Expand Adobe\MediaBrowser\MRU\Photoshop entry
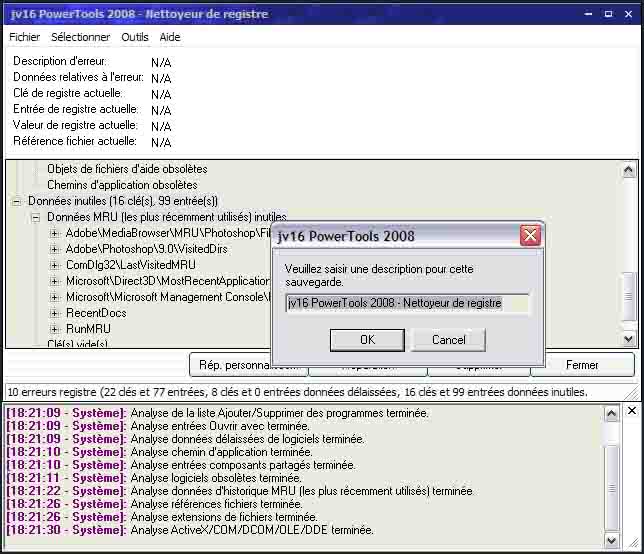 pyautogui.click(x=54, y=234)
